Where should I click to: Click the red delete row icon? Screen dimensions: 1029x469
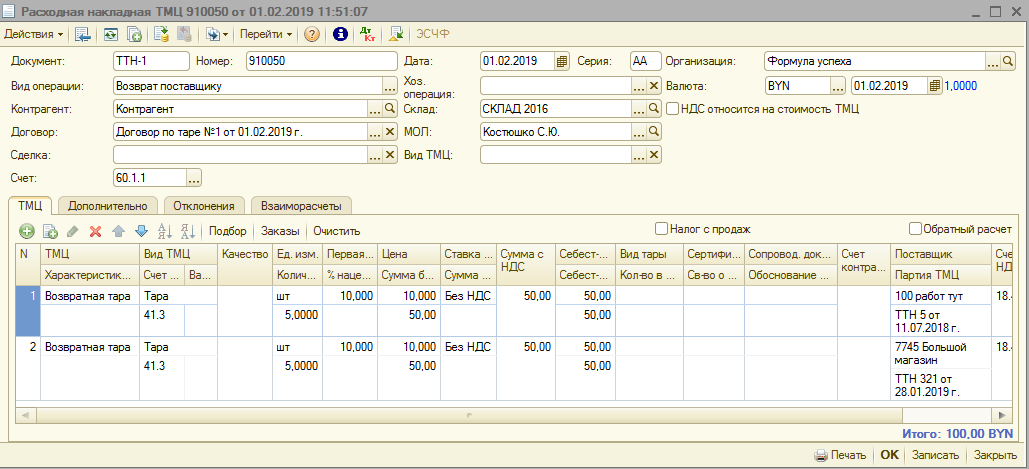tap(96, 231)
